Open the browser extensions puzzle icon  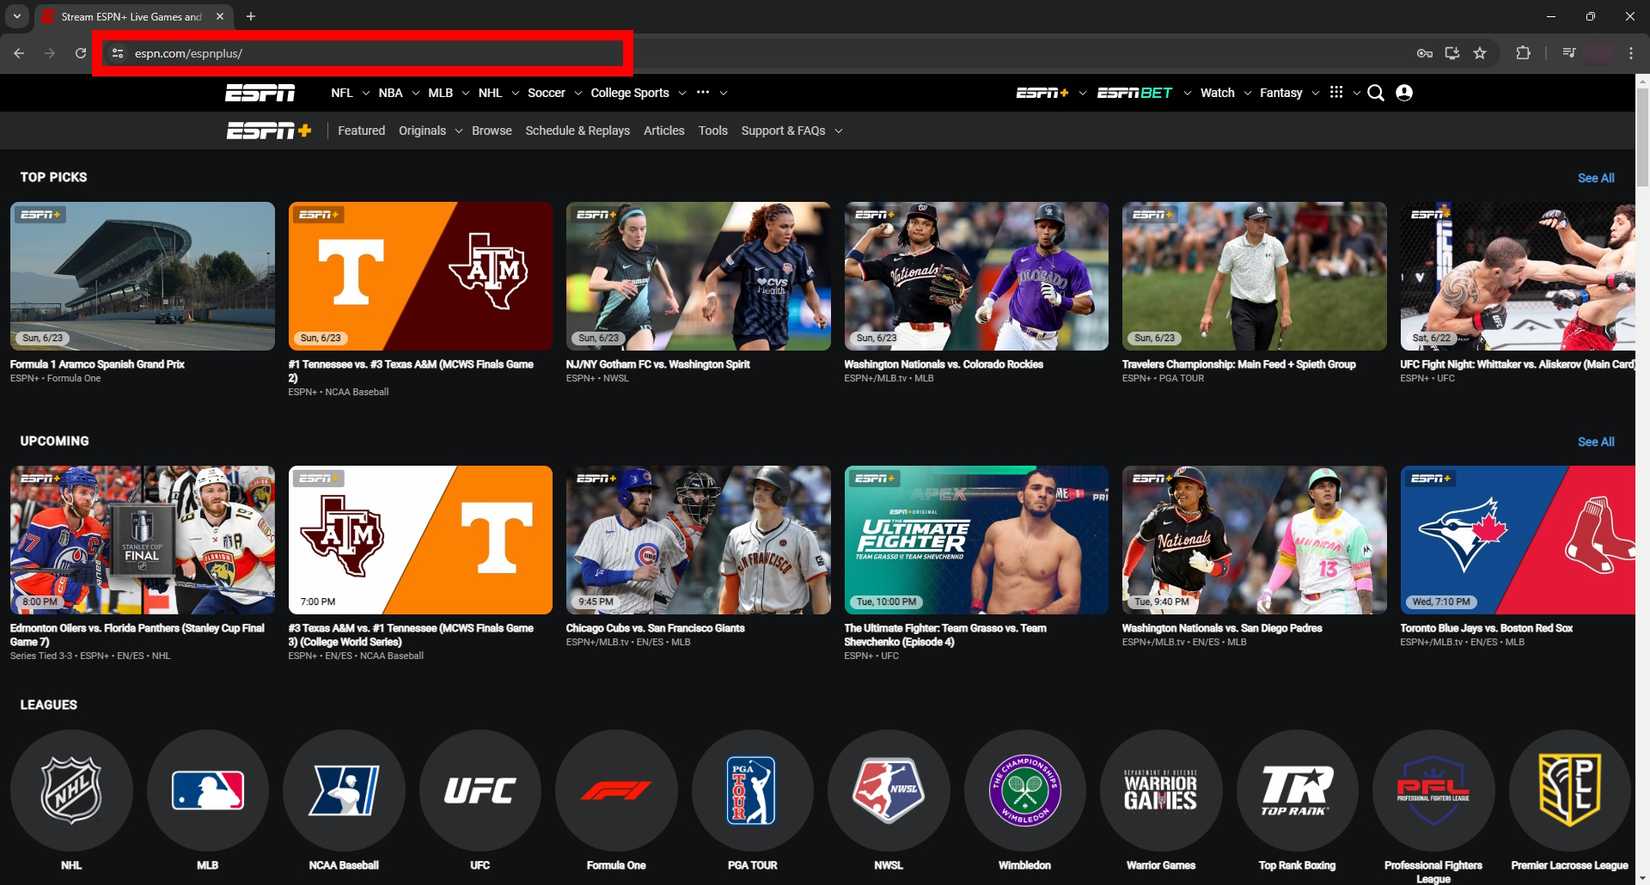pos(1523,53)
